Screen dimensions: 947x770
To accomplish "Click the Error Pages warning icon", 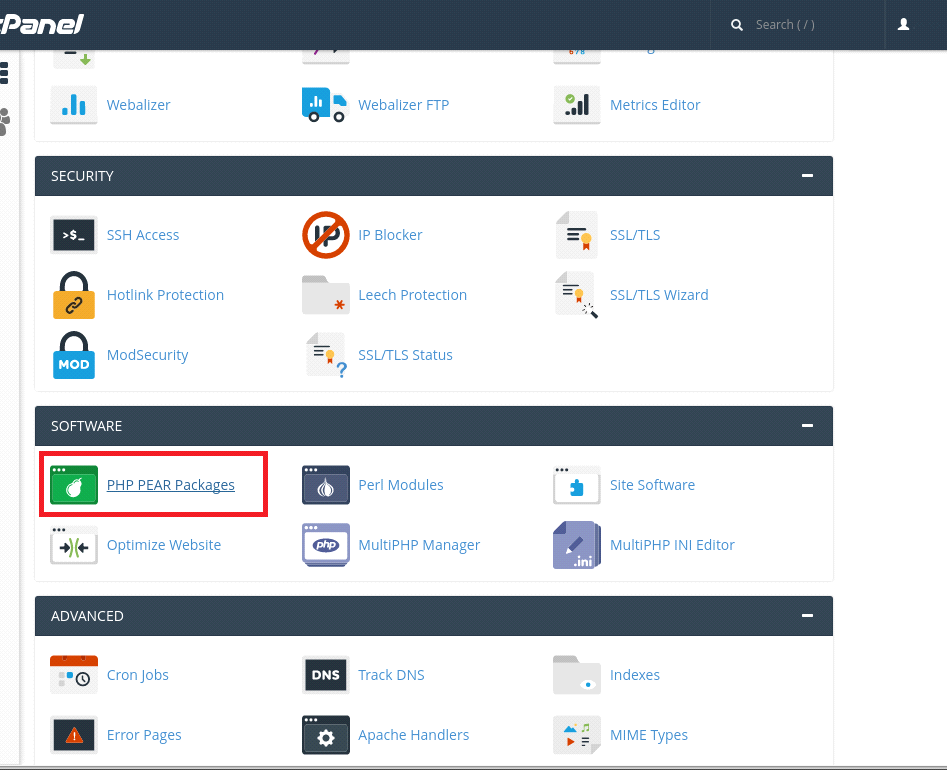I will coord(74,735).
